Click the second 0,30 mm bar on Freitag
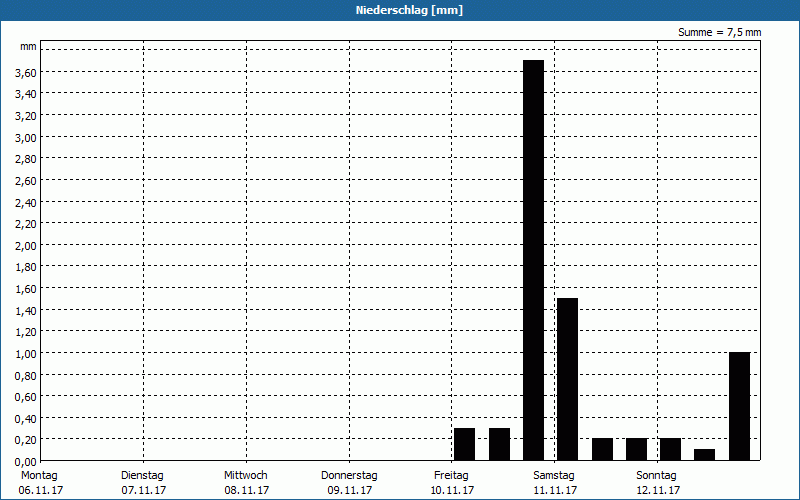 pos(499,444)
